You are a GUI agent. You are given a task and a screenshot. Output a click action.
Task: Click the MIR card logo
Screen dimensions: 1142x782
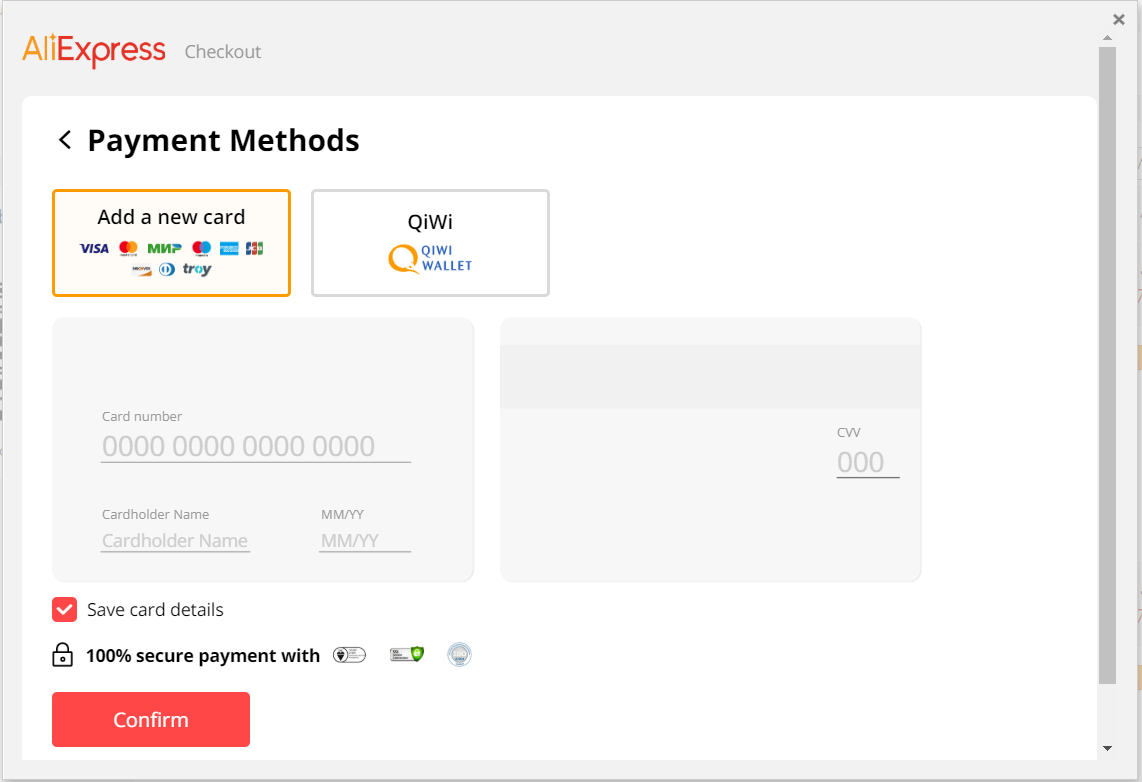click(165, 249)
